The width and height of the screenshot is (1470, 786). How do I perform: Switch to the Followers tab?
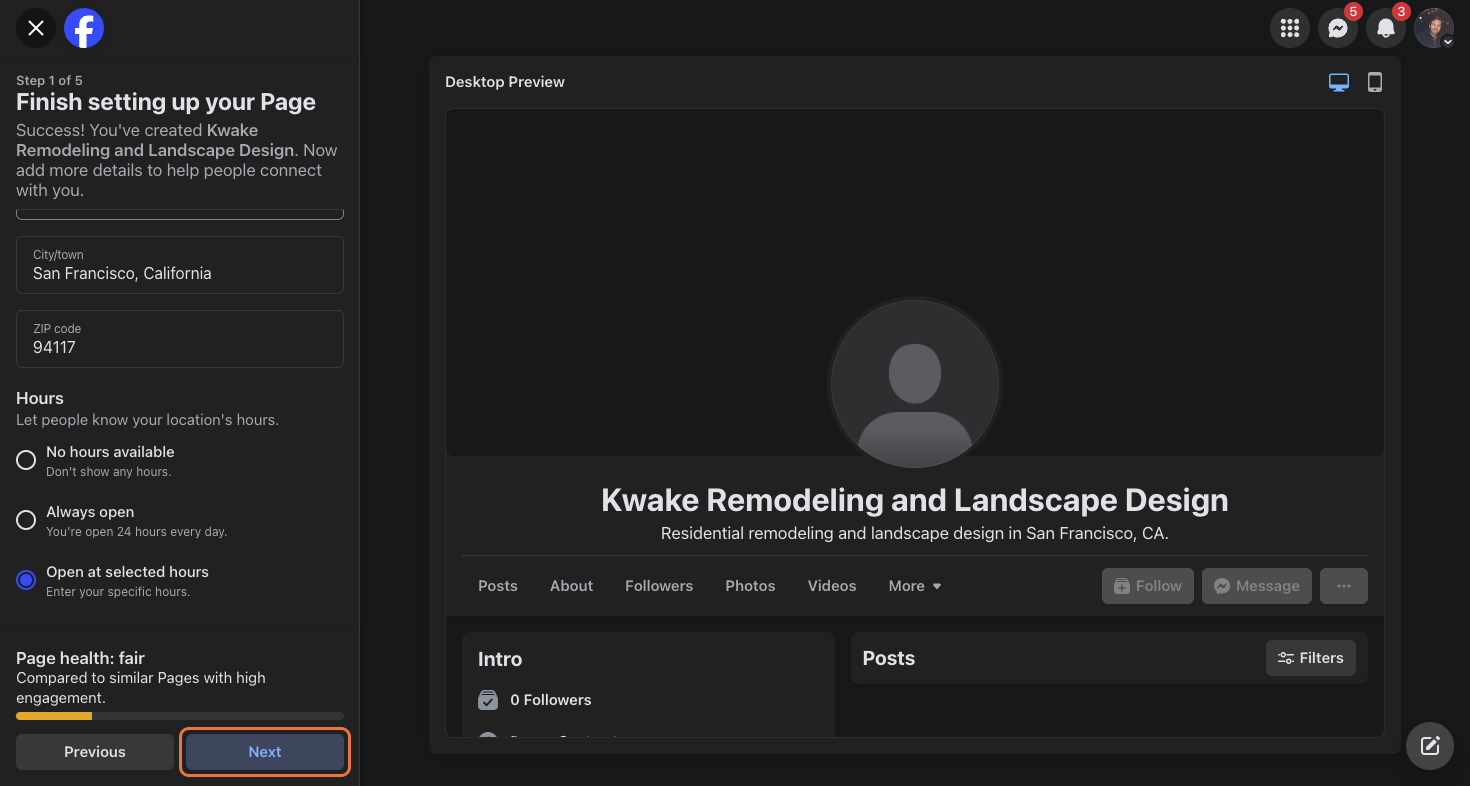(x=659, y=586)
